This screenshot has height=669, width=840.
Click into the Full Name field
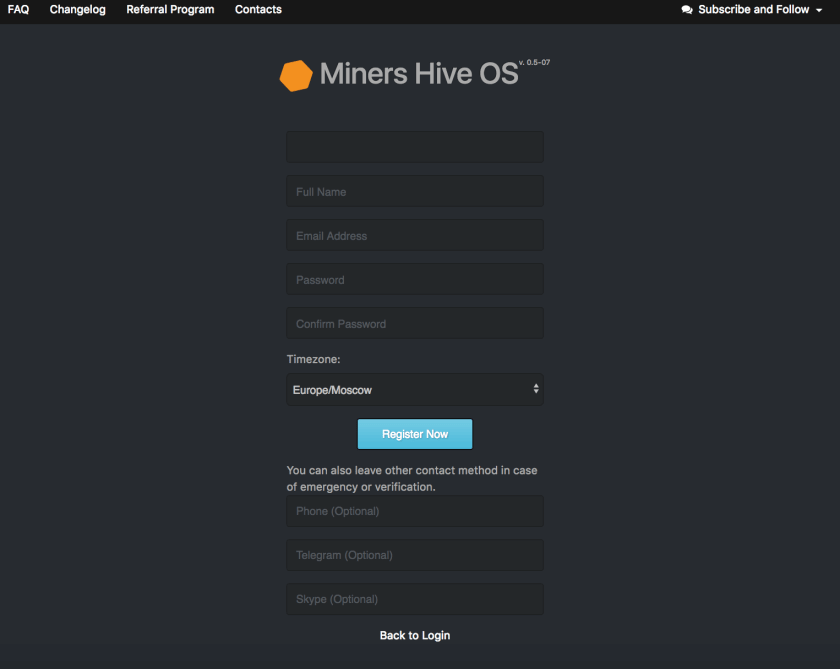[x=414, y=191]
